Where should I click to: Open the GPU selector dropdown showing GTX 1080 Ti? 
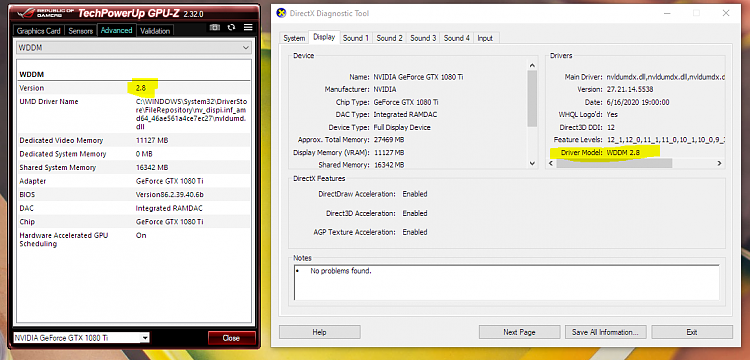click(81, 338)
